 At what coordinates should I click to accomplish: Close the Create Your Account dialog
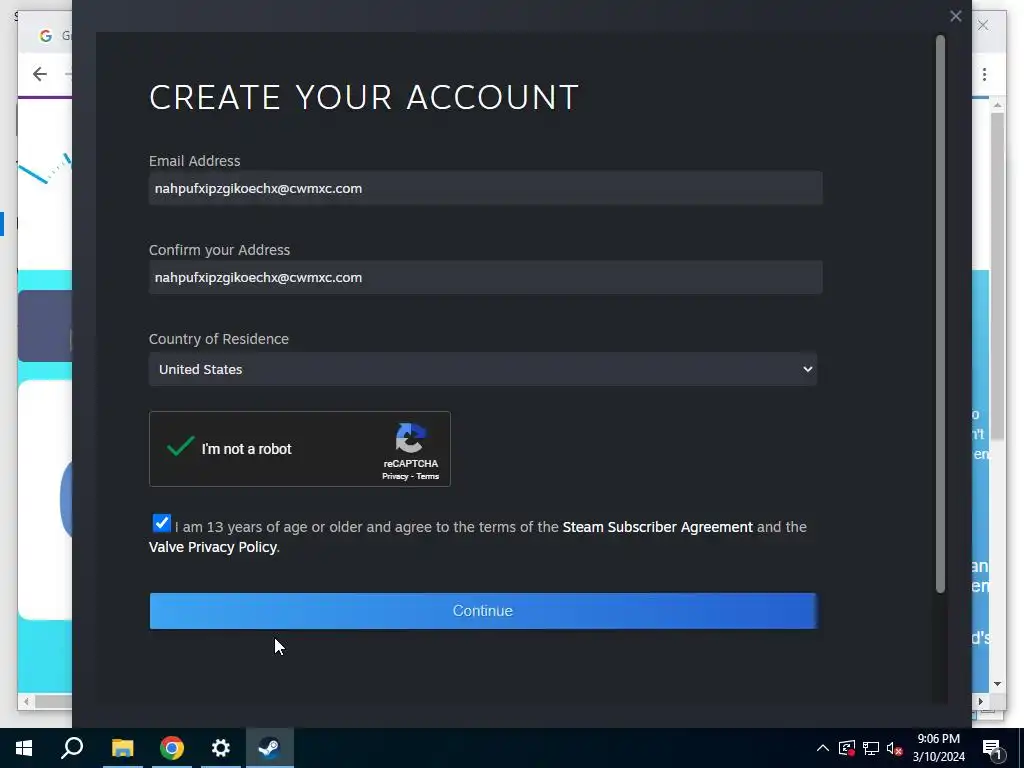click(x=955, y=16)
